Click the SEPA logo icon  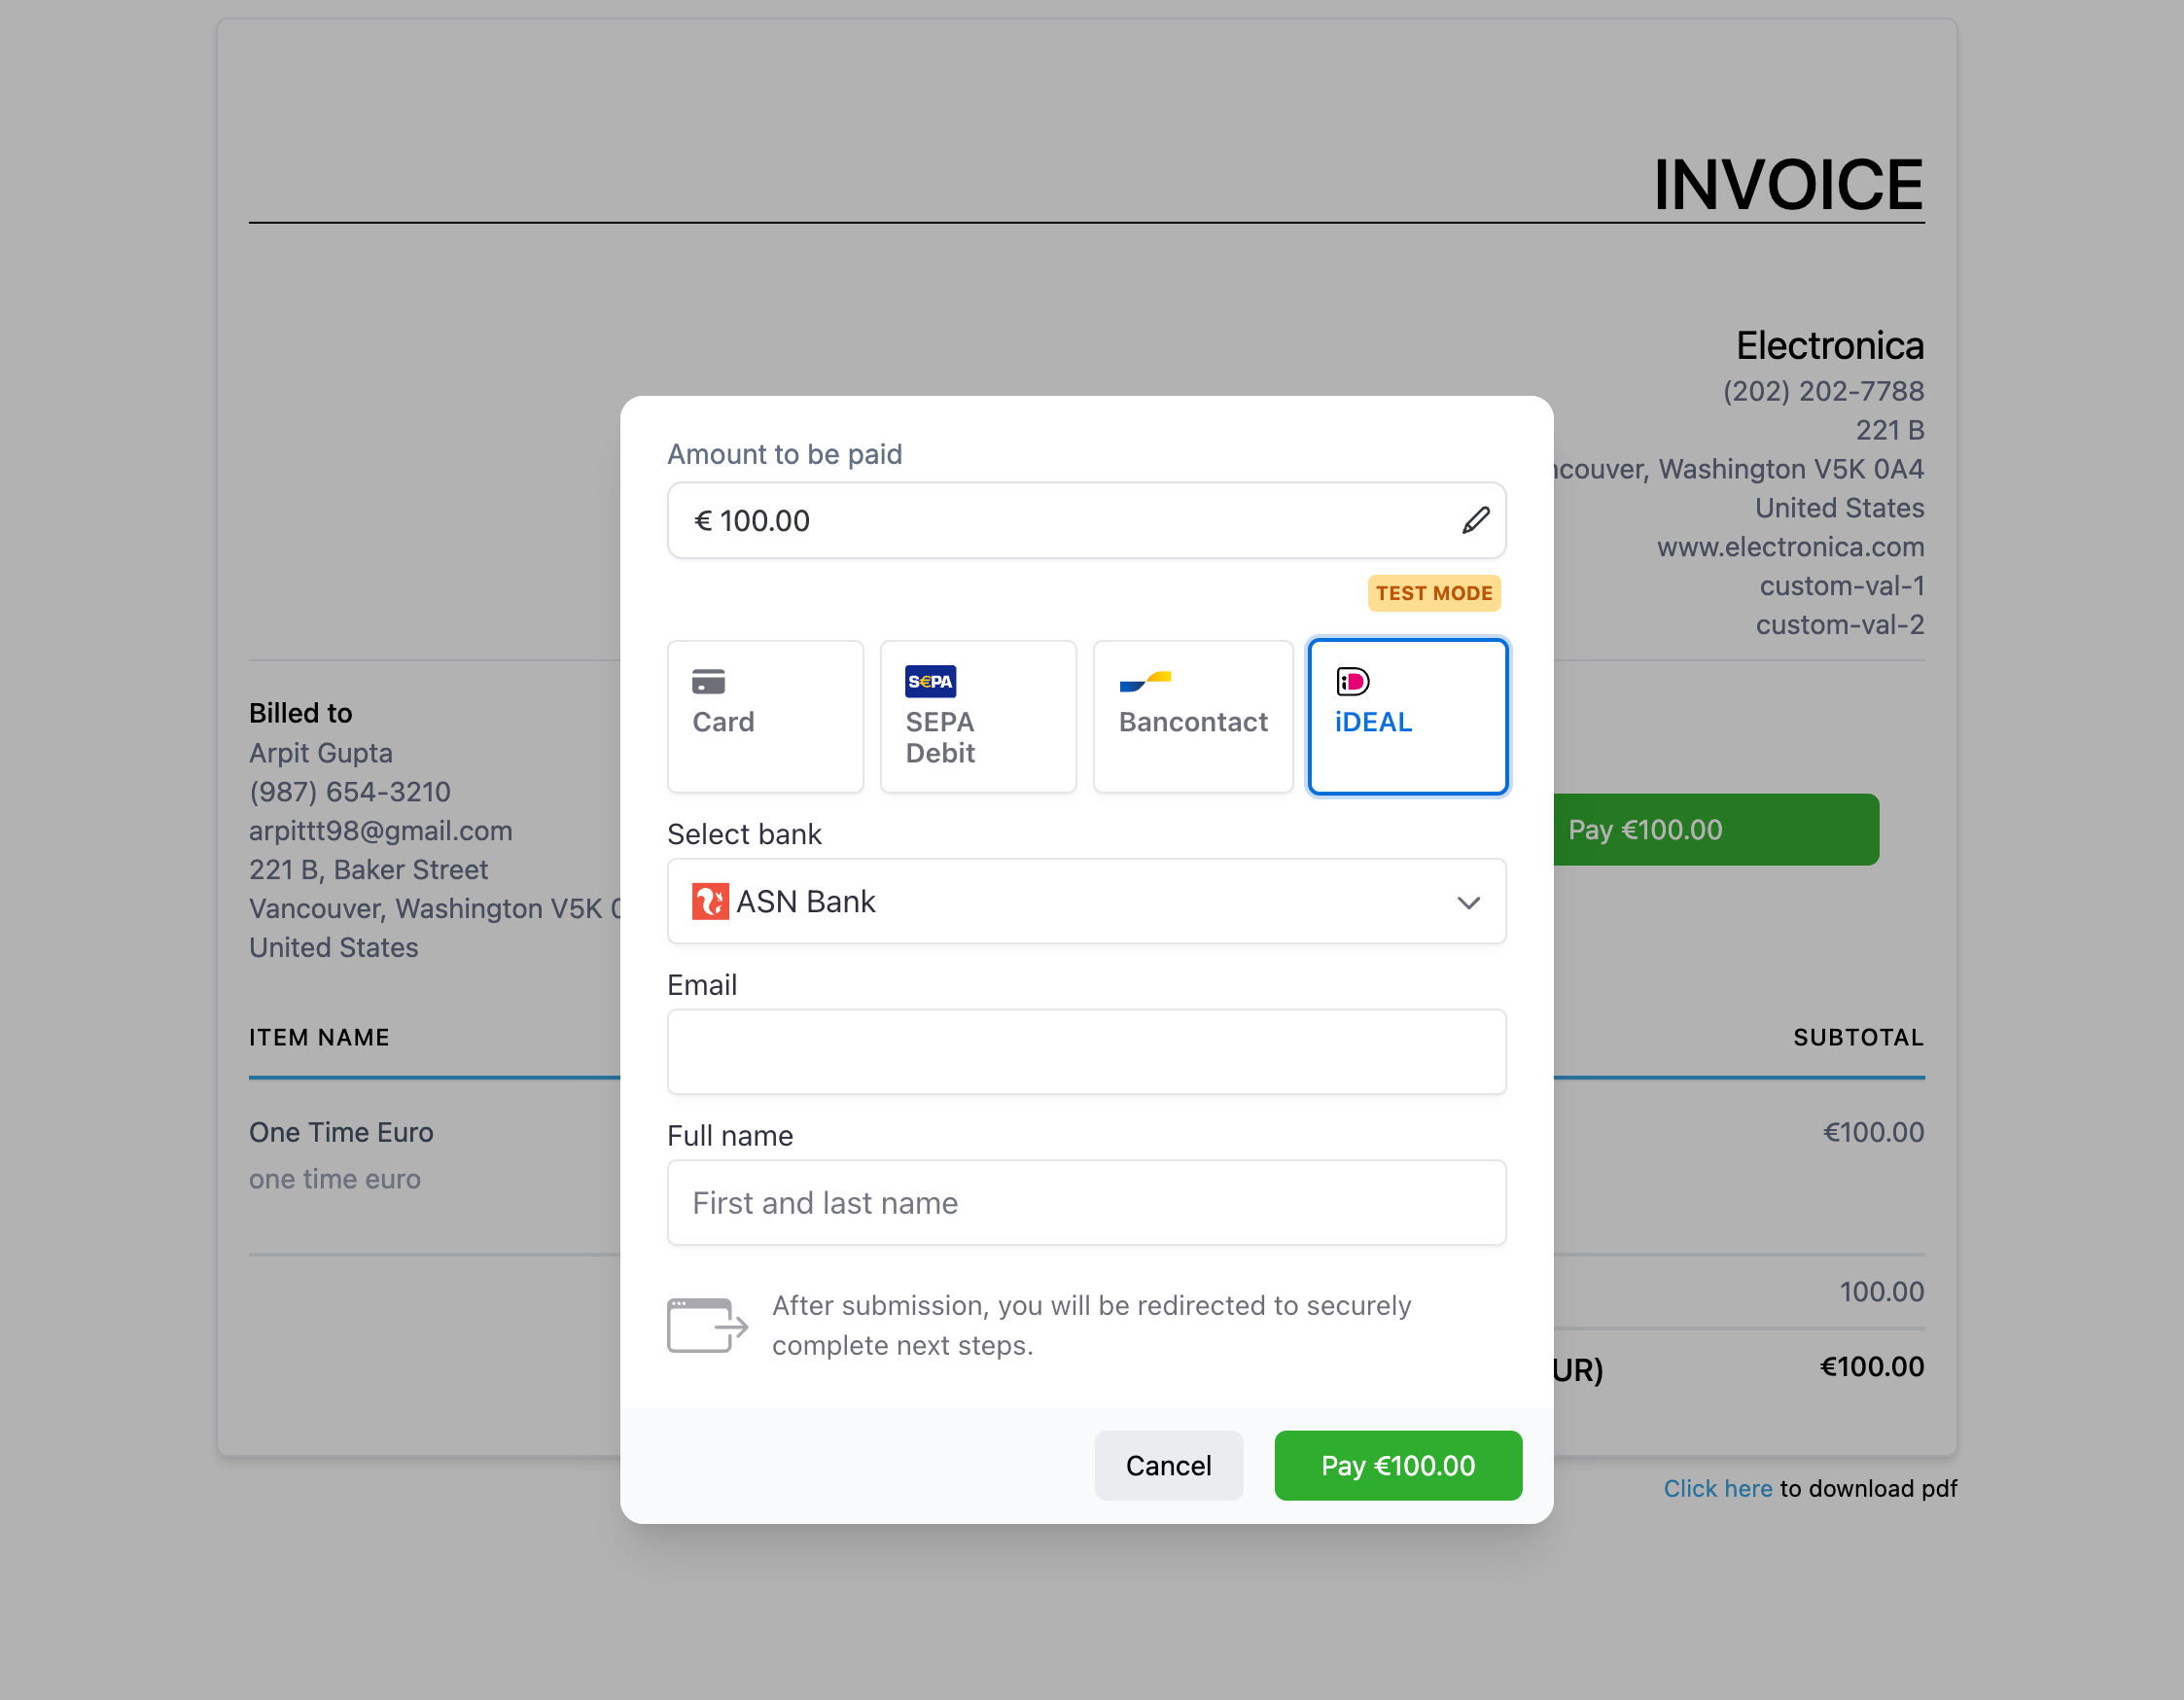pyautogui.click(x=930, y=682)
